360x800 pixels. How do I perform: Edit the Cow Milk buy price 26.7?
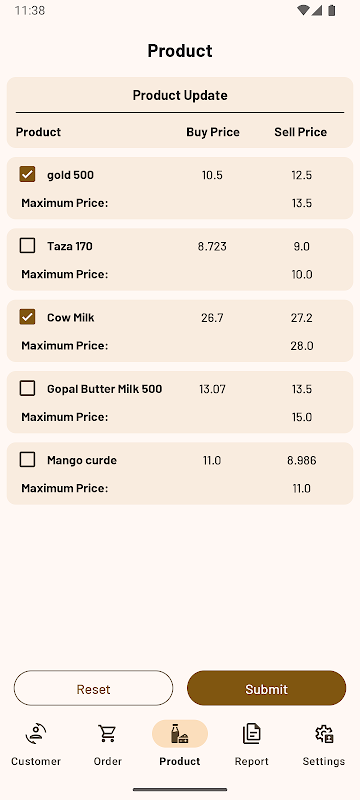click(x=212, y=318)
